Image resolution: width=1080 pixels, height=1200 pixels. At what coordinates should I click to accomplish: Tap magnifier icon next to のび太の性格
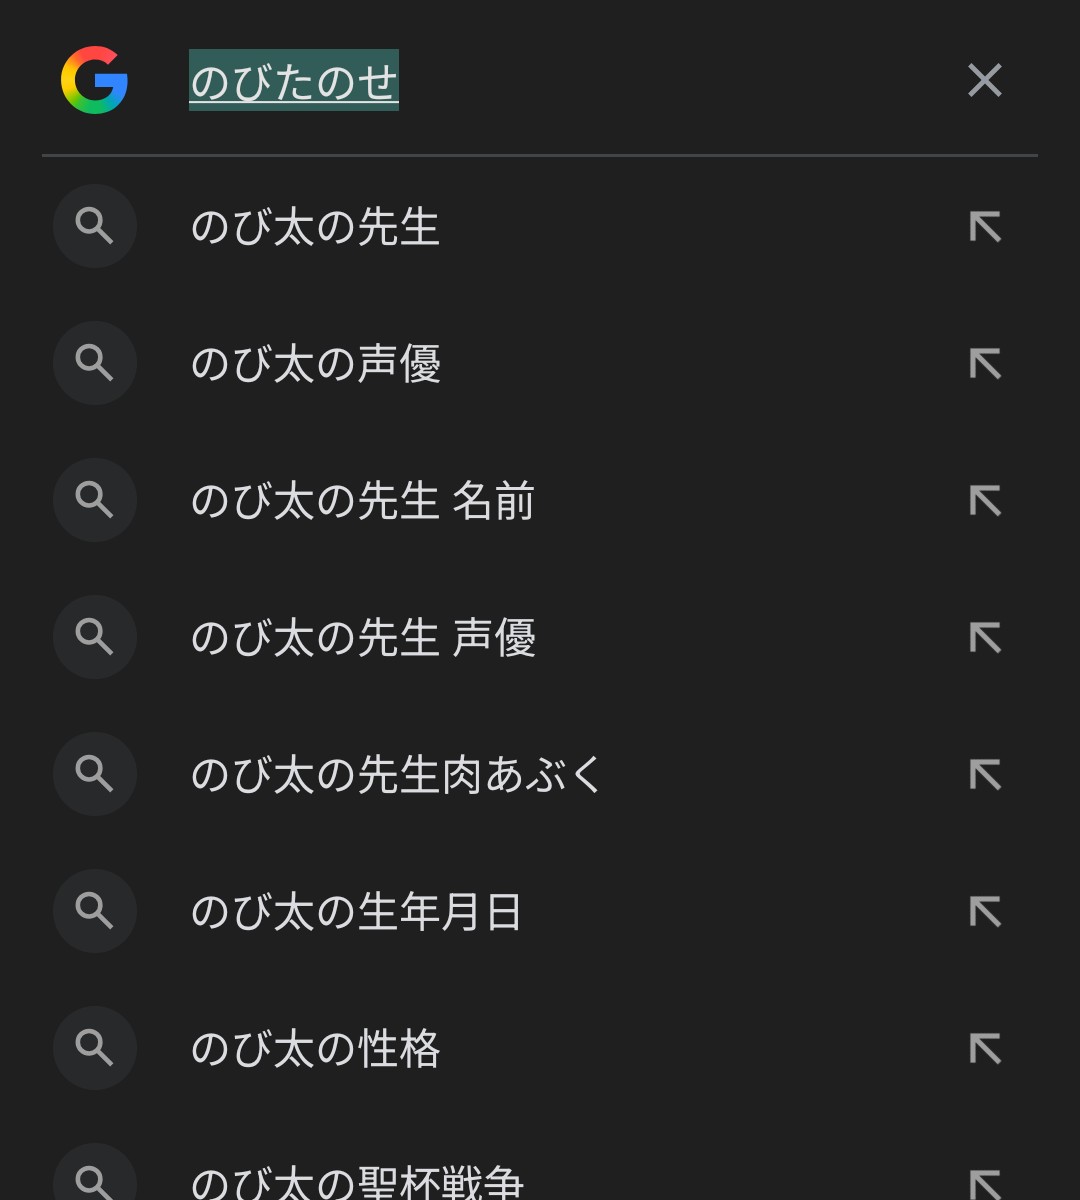pyautogui.click(x=94, y=1049)
